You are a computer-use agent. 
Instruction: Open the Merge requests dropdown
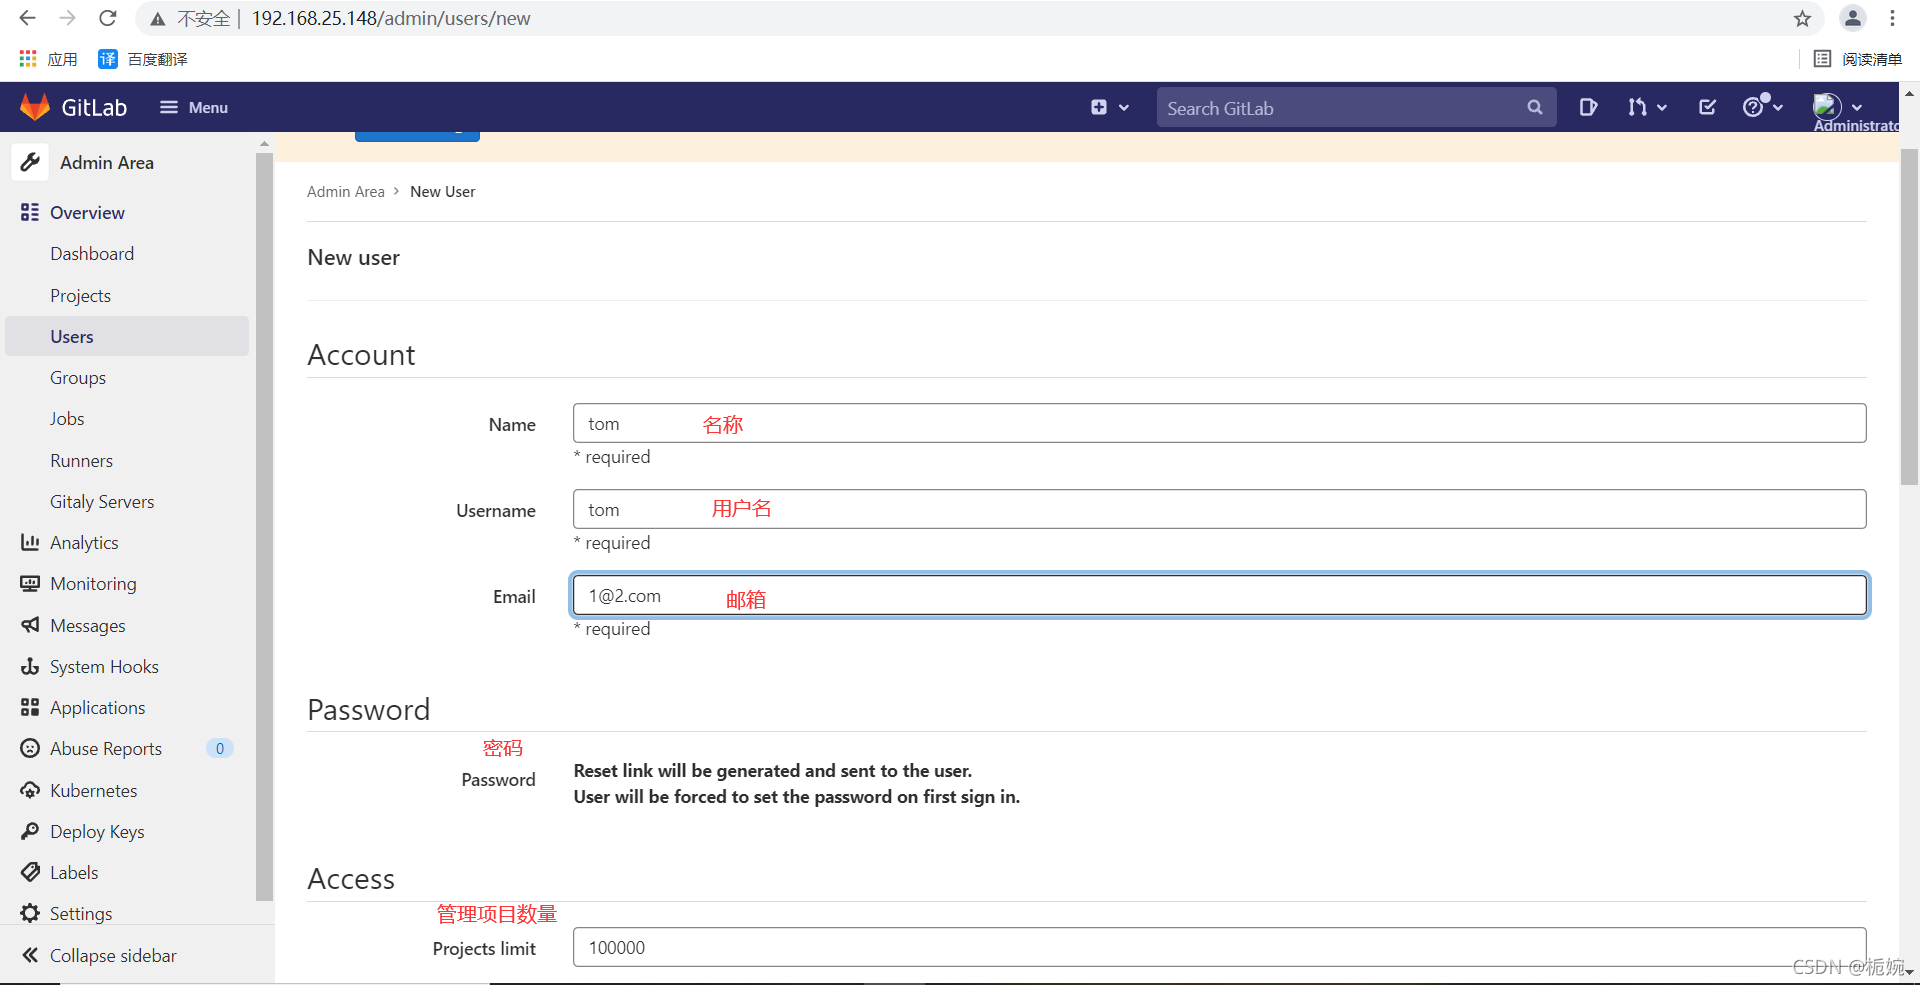point(1647,107)
